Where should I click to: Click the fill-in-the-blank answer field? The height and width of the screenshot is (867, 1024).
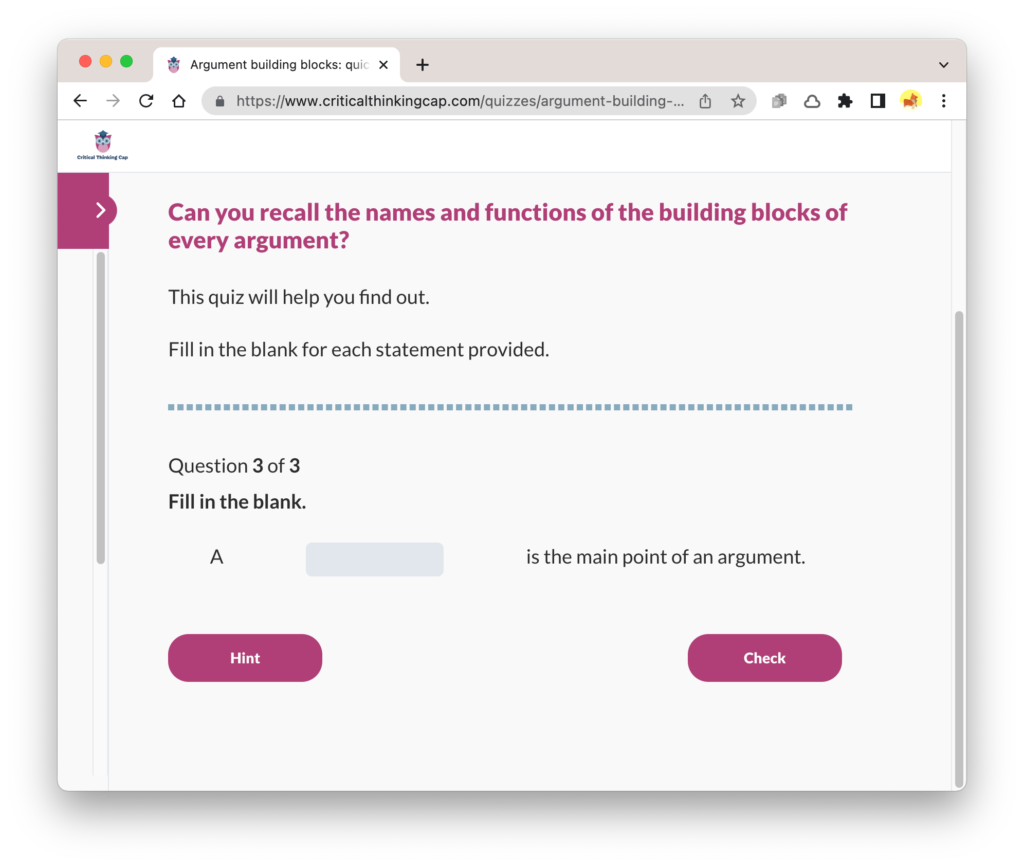pos(375,559)
